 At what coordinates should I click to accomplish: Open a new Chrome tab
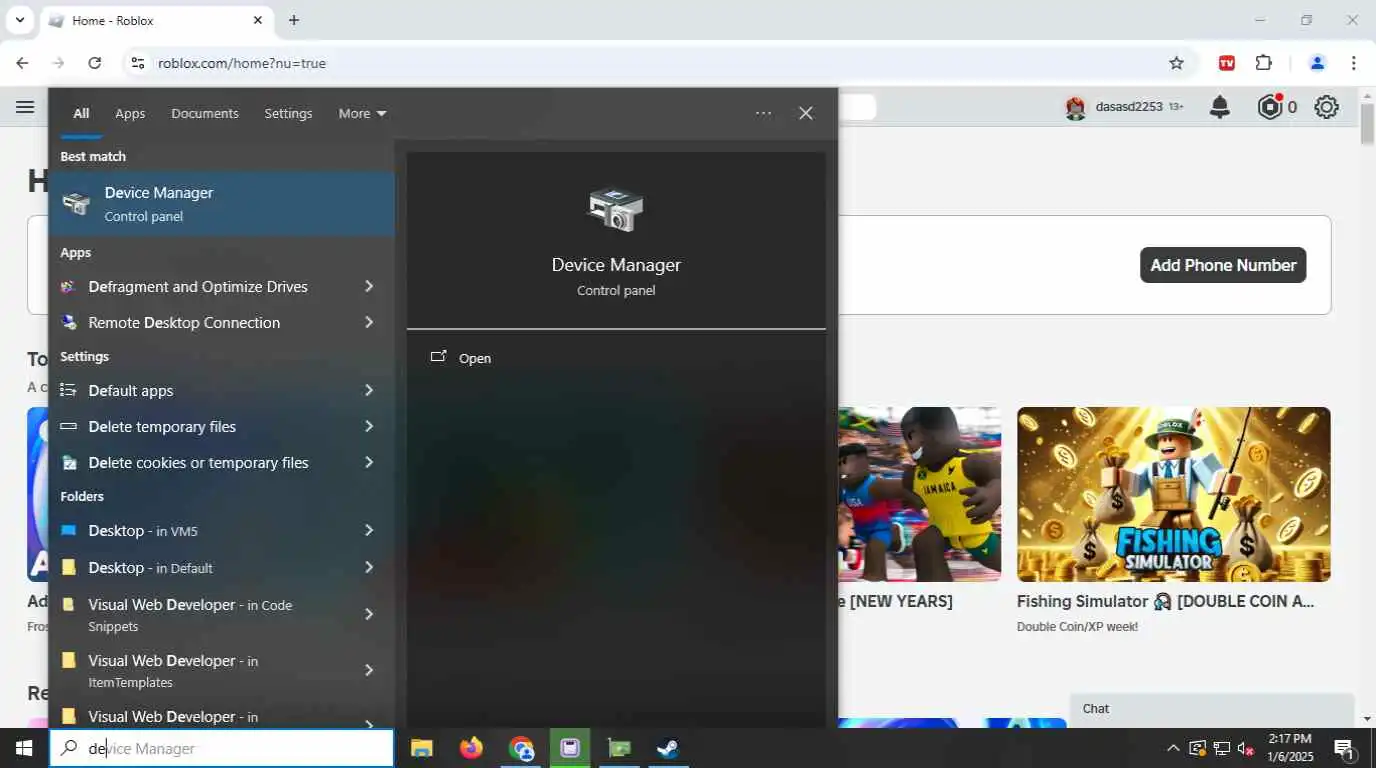pos(294,20)
